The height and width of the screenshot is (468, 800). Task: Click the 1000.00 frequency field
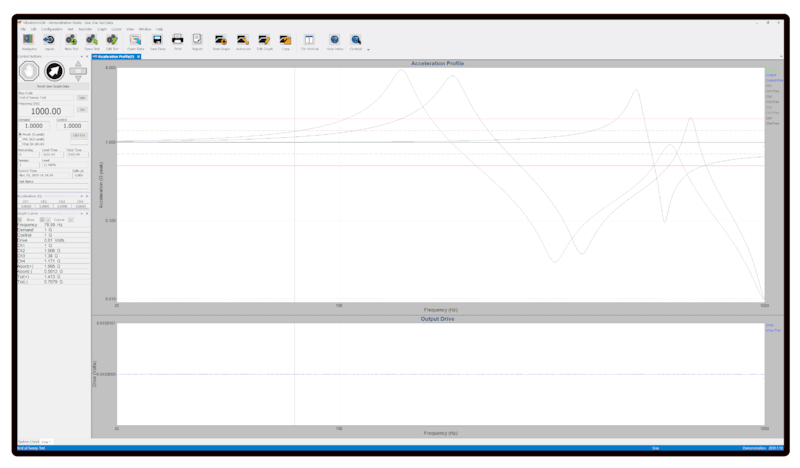click(46, 111)
